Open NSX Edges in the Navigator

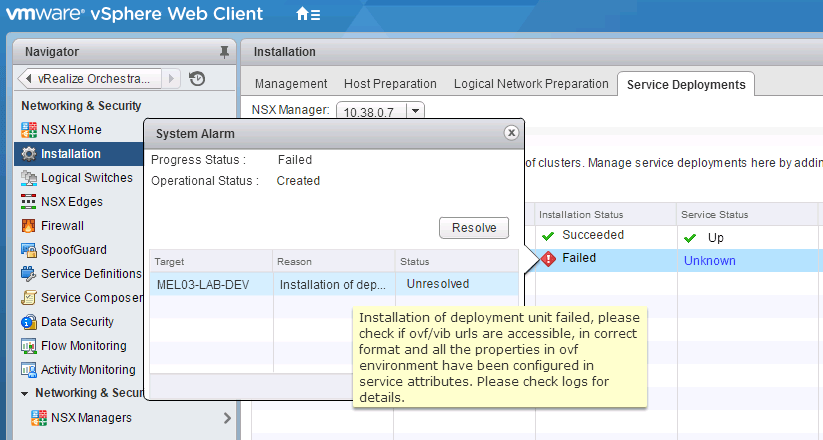coord(72,202)
